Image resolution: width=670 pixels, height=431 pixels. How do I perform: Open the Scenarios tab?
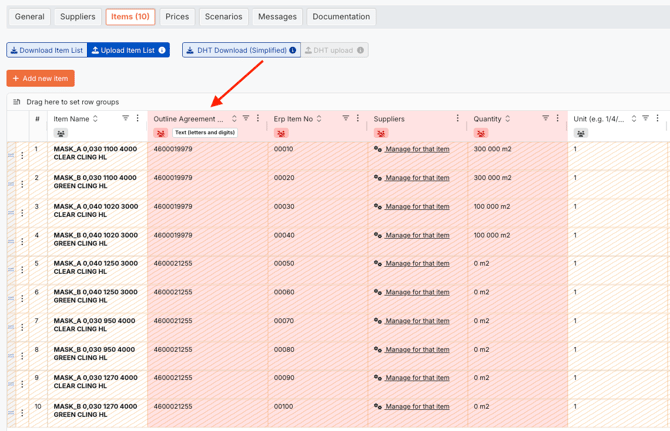coord(223,17)
